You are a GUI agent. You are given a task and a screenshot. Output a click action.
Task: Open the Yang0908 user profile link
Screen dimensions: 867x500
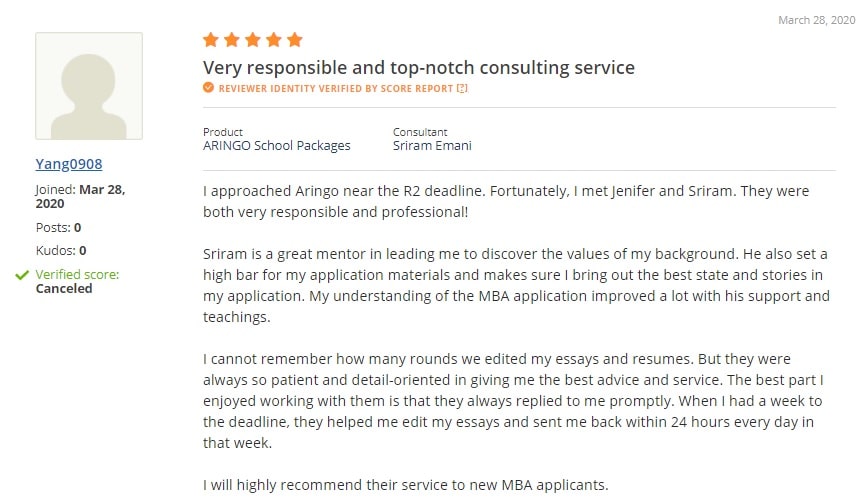[x=69, y=164]
